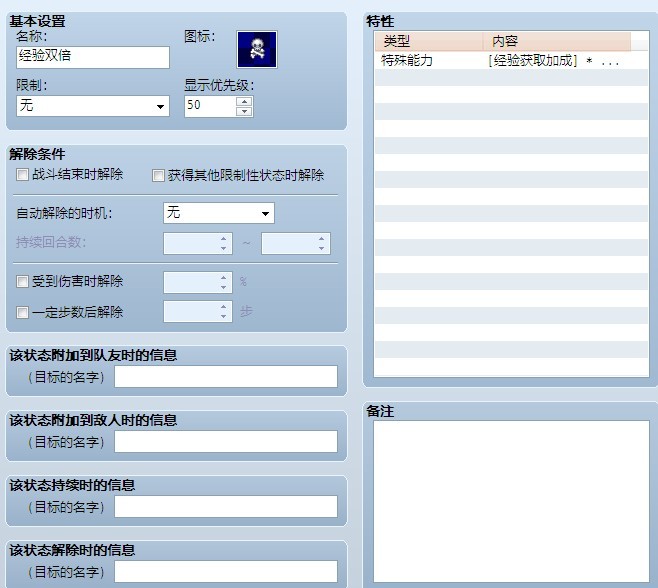Select the empty second row in 特性 list

tap(511, 78)
